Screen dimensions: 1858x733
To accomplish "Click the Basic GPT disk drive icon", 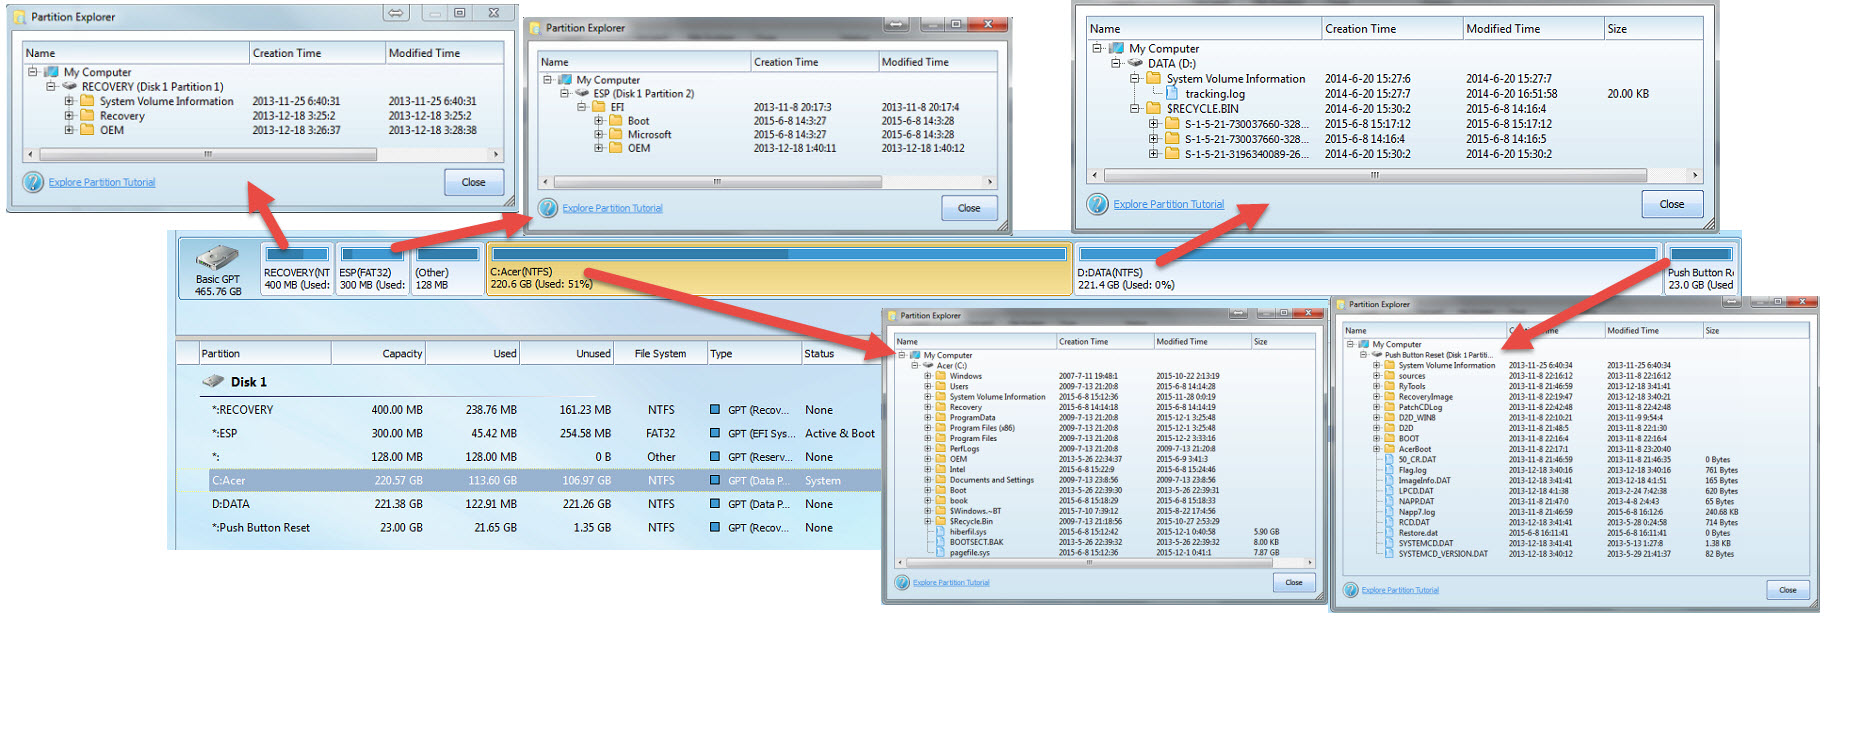I will click(x=217, y=258).
